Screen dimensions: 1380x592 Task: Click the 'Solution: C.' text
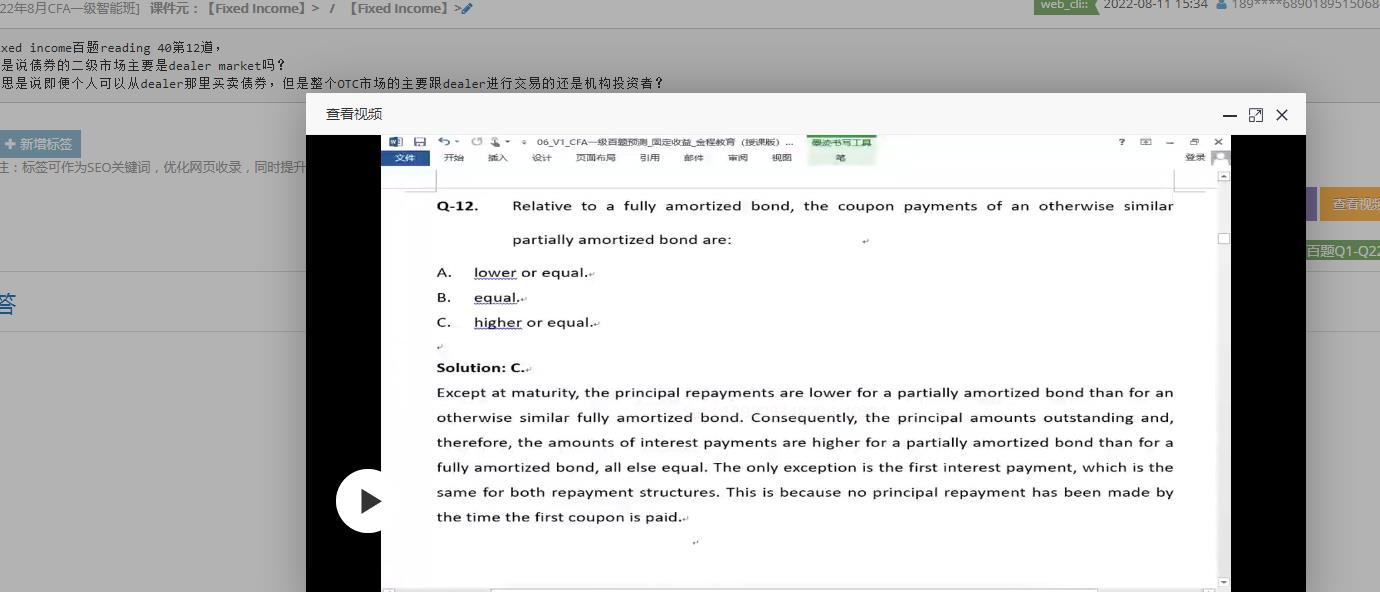click(x=481, y=367)
